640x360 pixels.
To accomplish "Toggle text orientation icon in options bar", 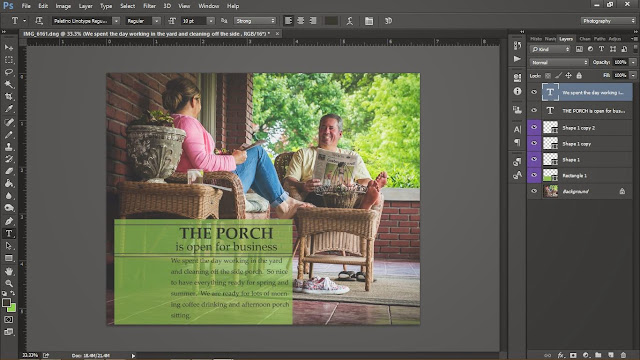I will click(x=39, y=21).
